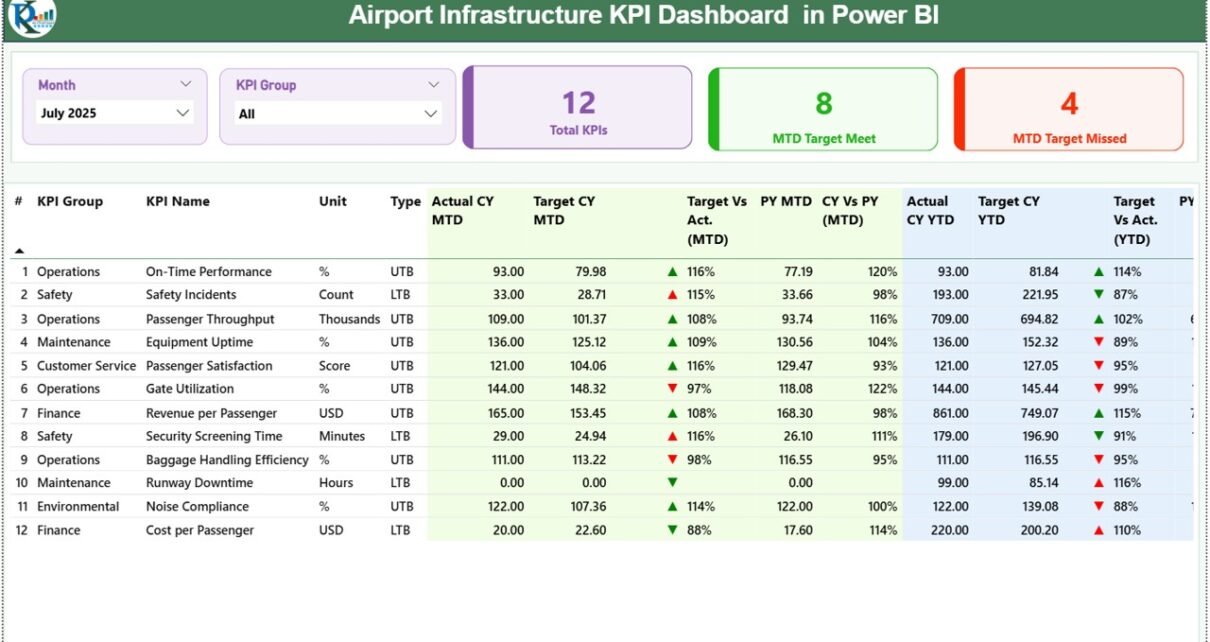Sort by the KPI Name column header
Screen dimensions: 1210x642
pyautogui.click(x=178, y=201)
